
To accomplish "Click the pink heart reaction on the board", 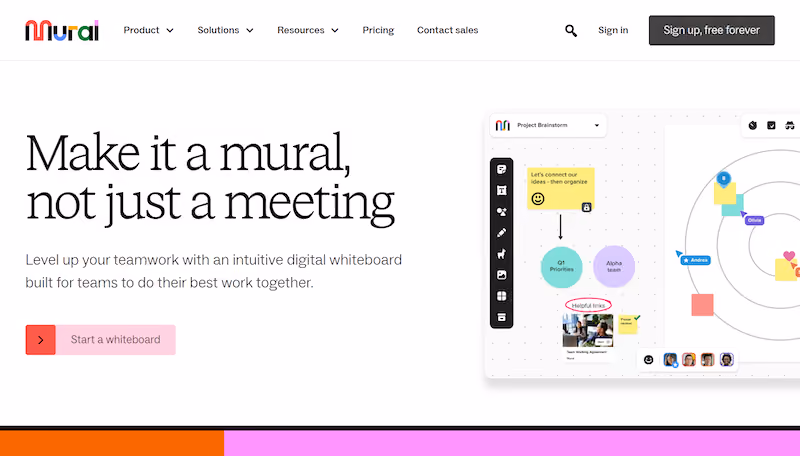I will click(789, 256).
